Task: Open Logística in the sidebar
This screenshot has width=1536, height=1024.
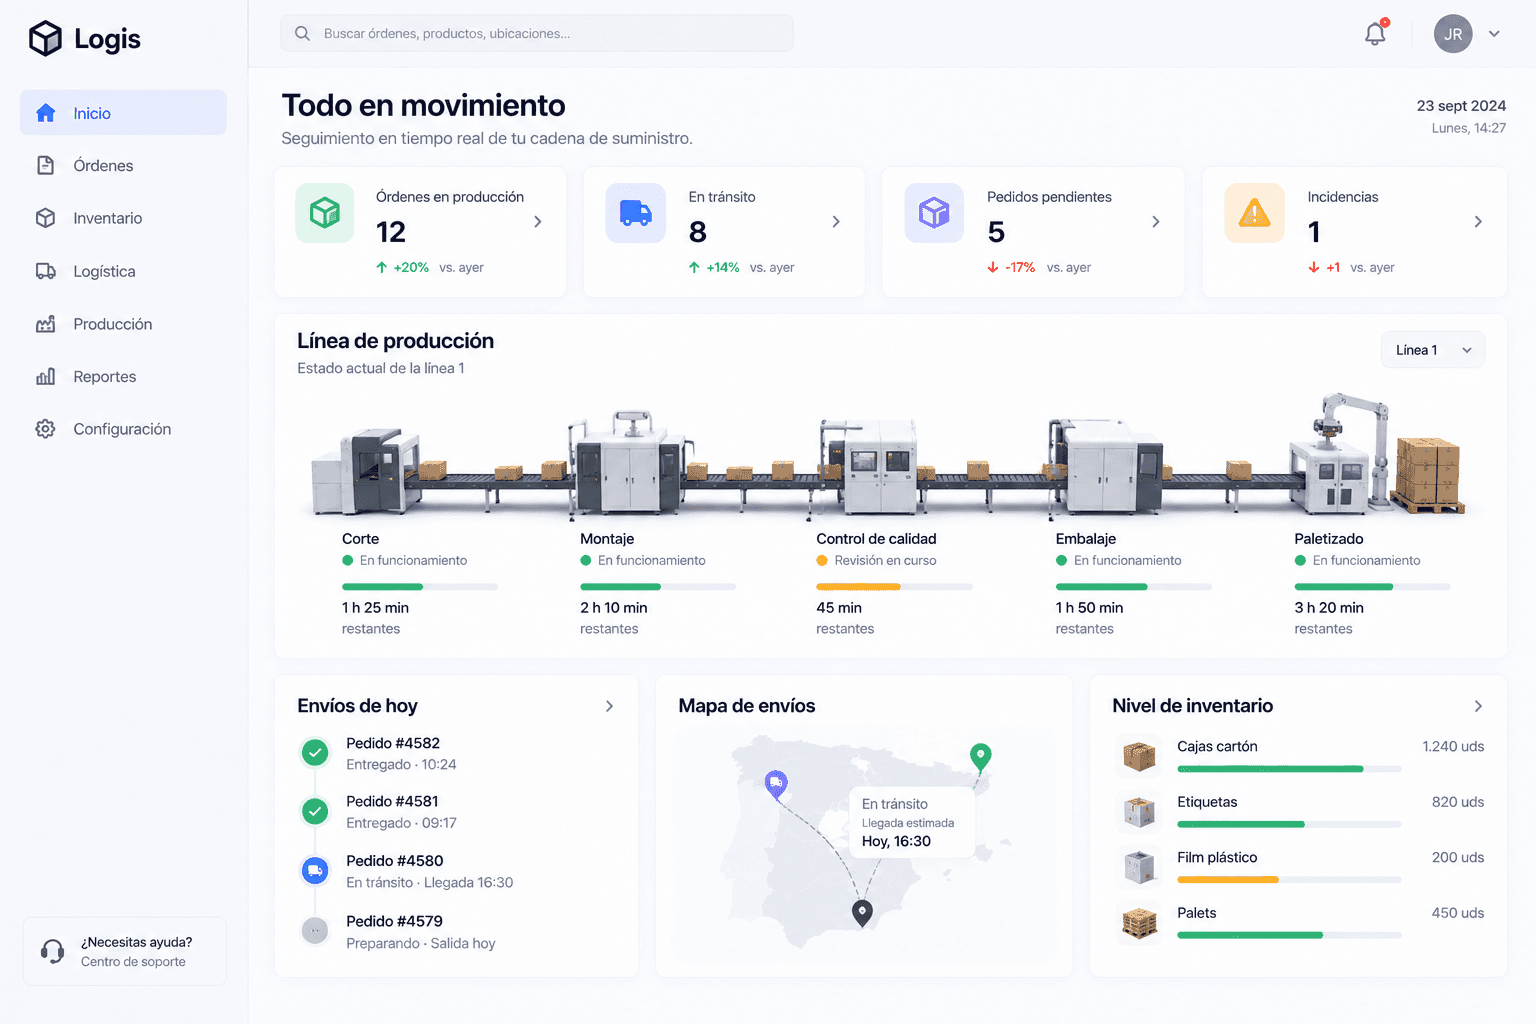Action: [x=123, y=271]
